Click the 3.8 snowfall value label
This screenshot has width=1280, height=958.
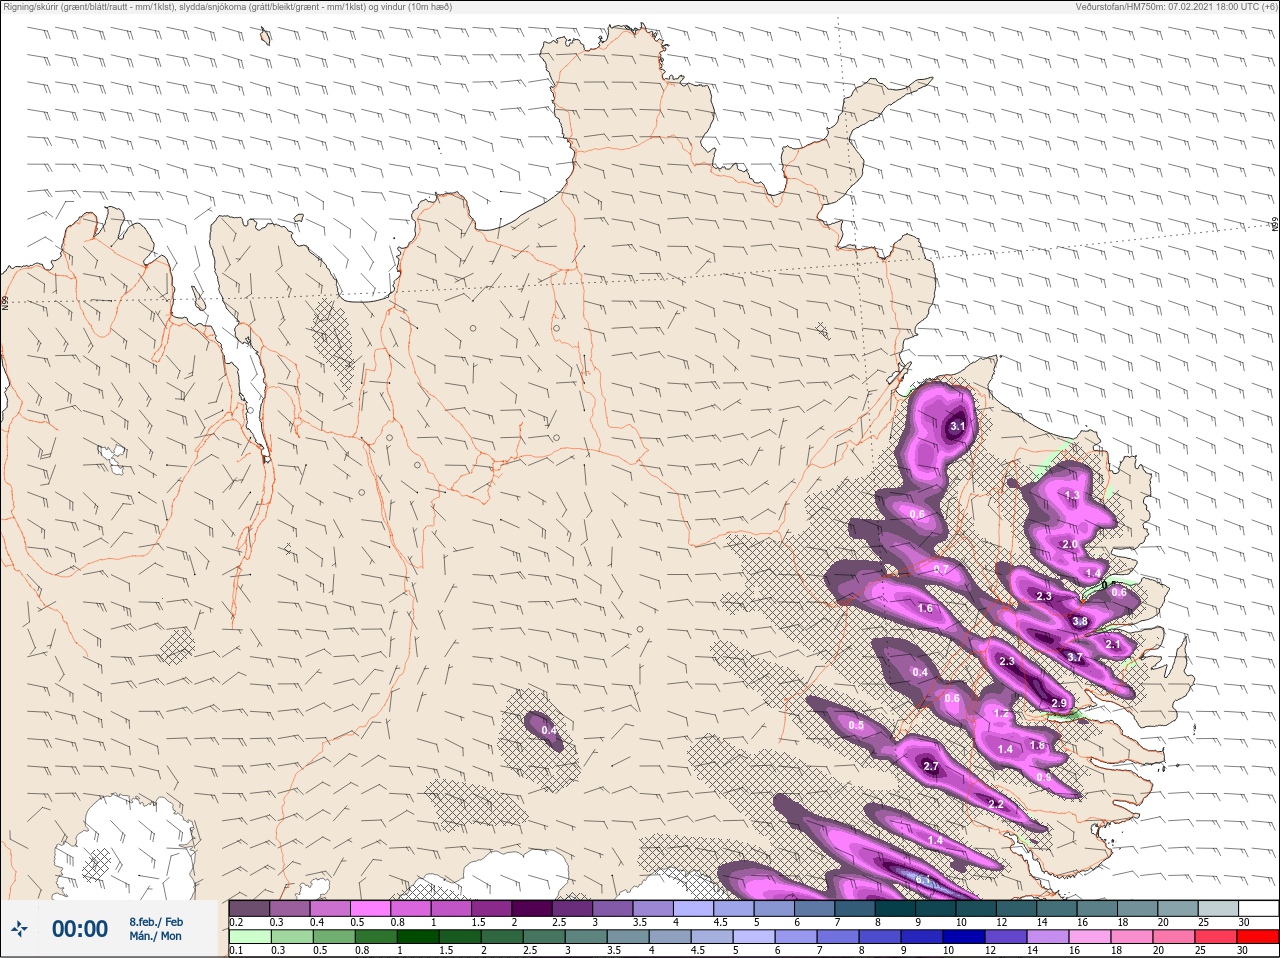point(1080,621)
